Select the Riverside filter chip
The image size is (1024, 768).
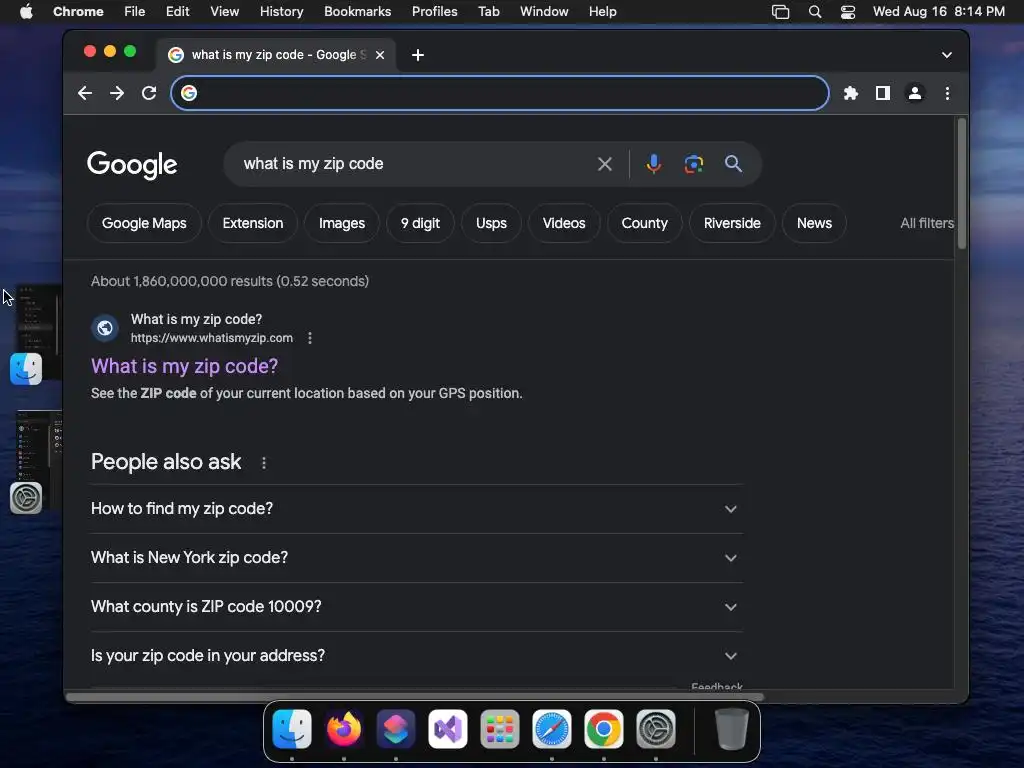732,223
